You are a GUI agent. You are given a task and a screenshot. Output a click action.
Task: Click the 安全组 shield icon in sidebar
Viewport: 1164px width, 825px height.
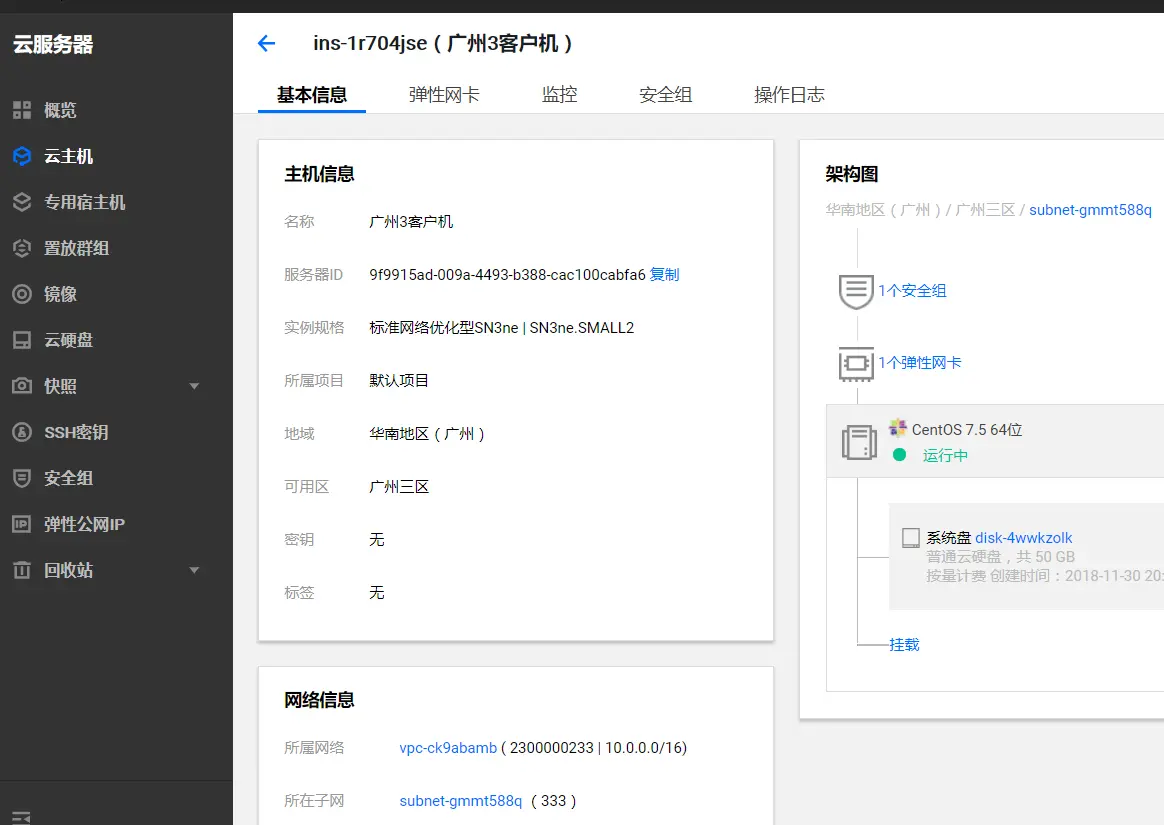click(22, 478)
